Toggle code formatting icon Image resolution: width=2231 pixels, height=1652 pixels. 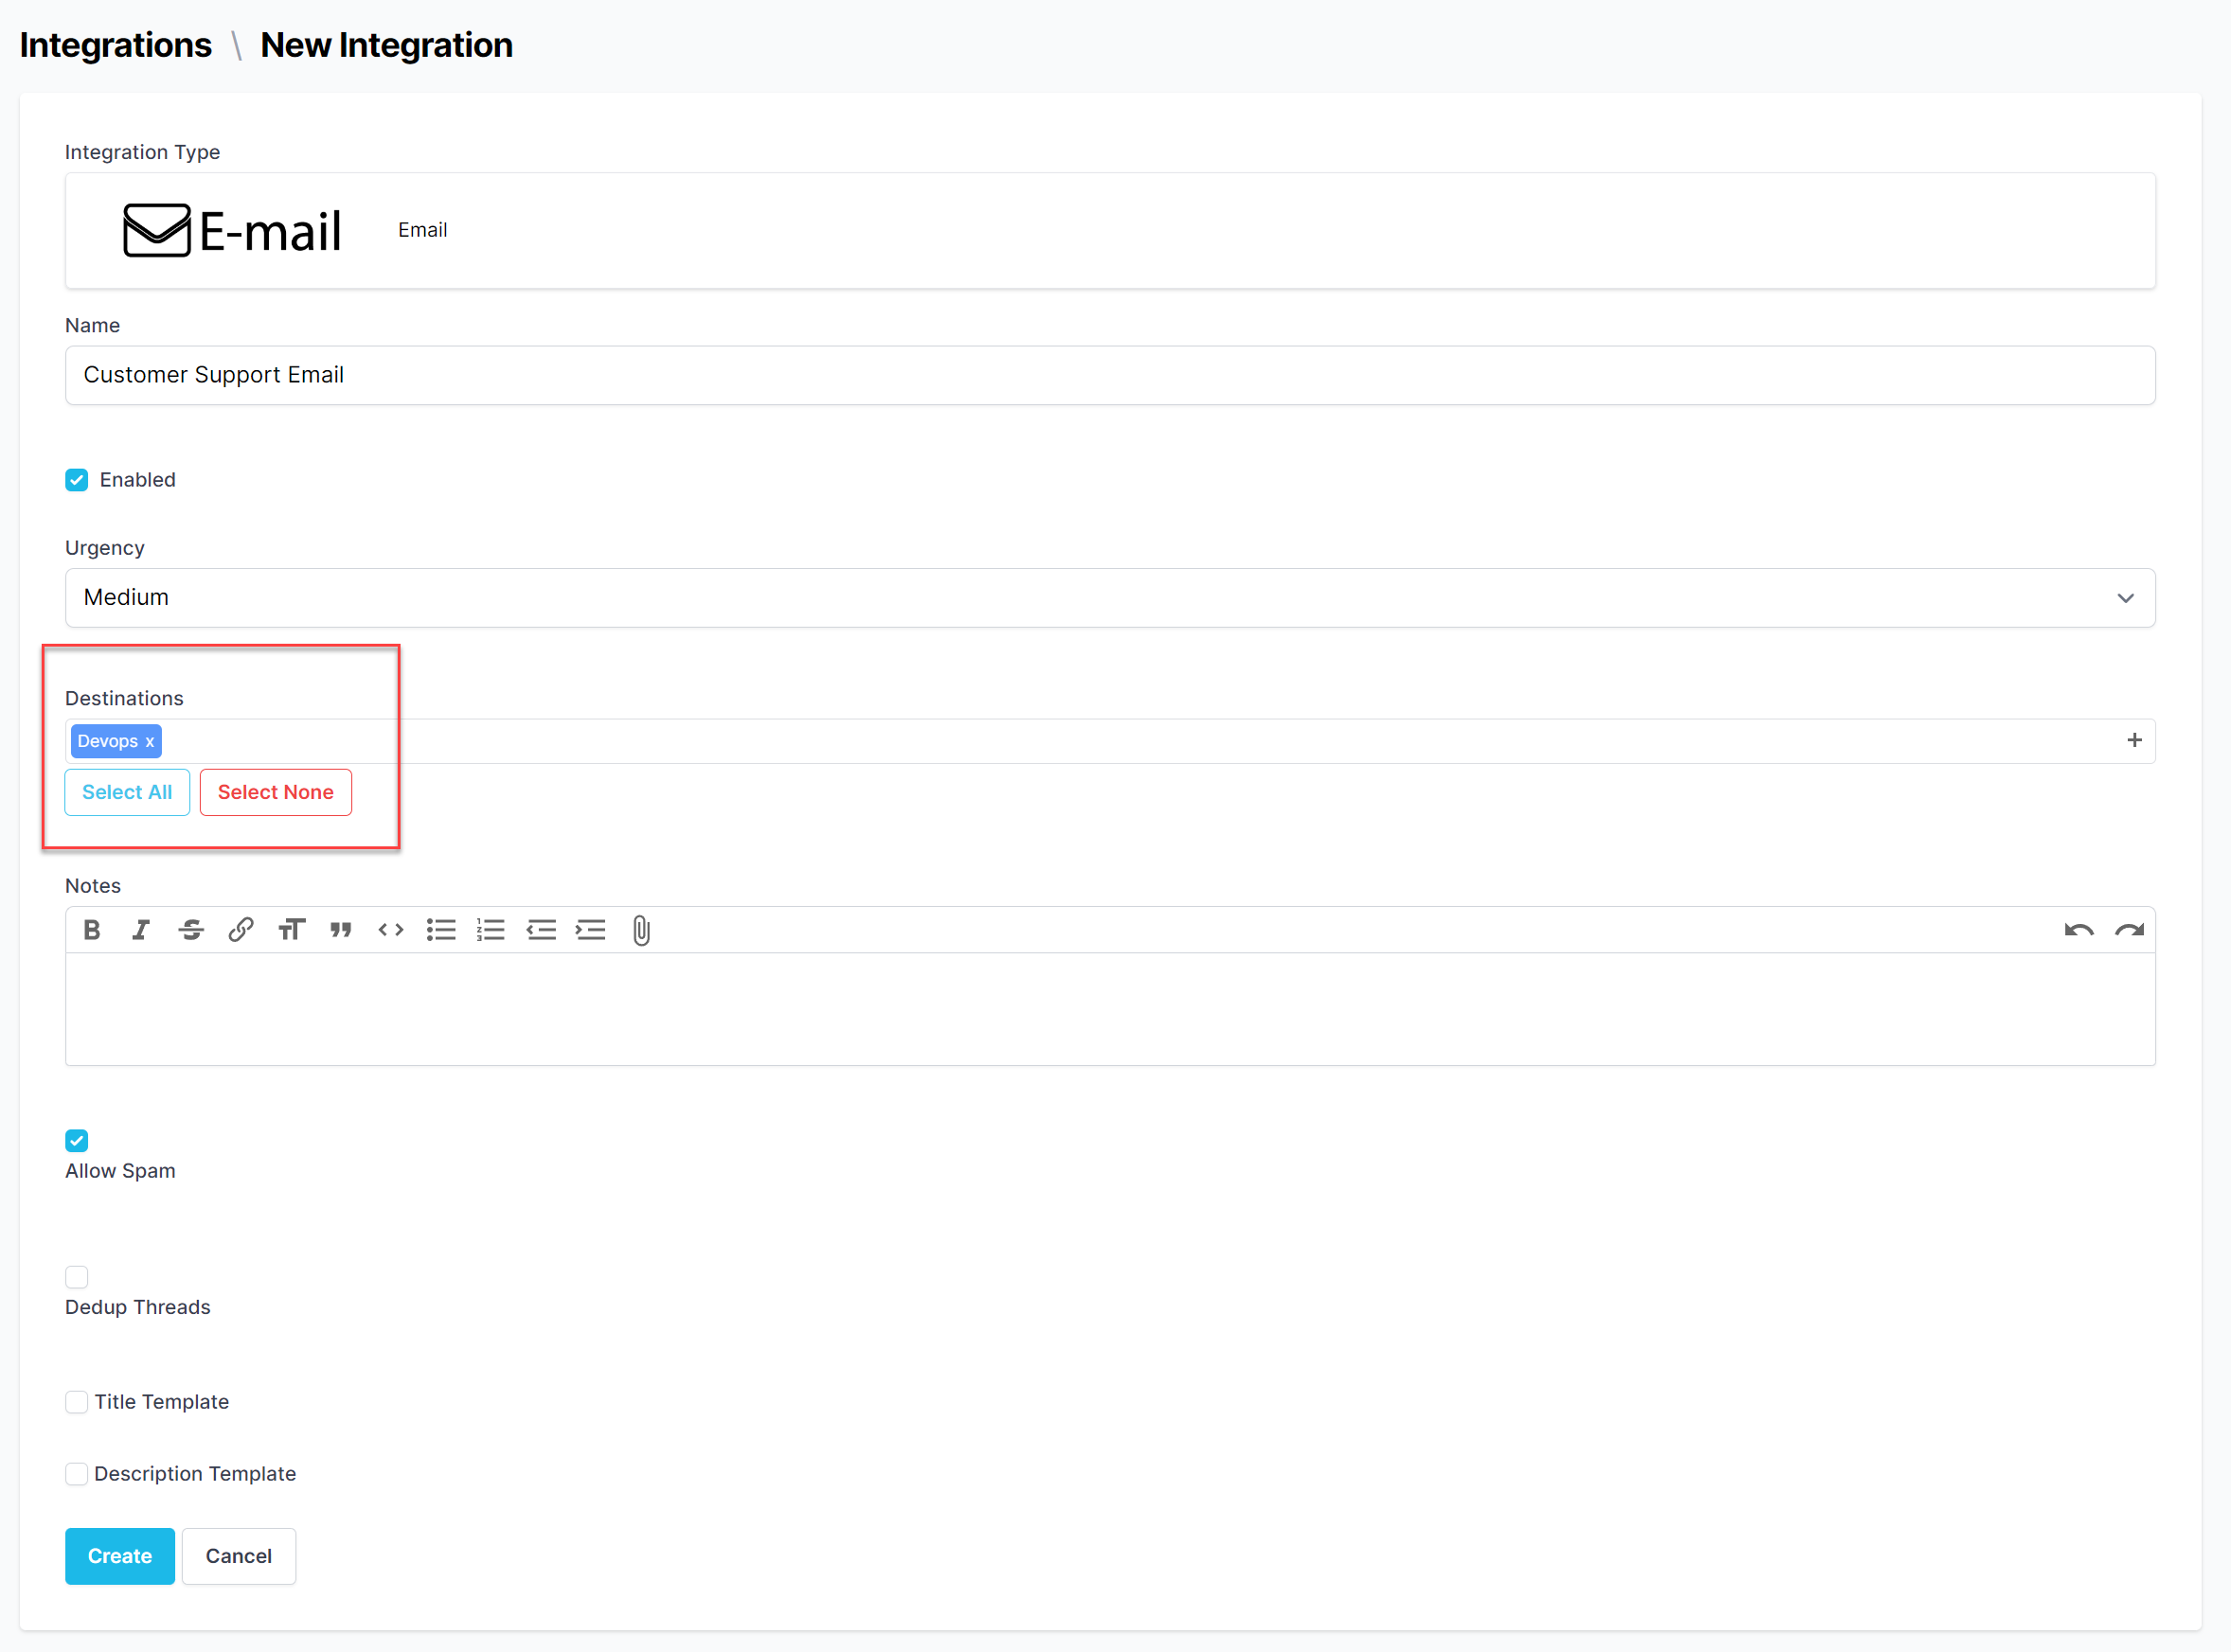(x=391, y=930)
